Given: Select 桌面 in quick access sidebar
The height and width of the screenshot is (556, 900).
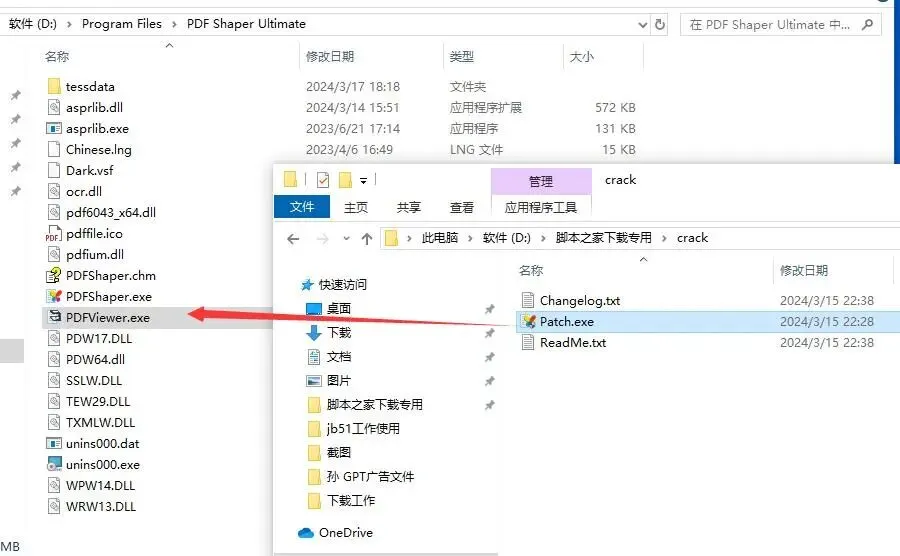Looking at the screenshot, I should 339,309.
